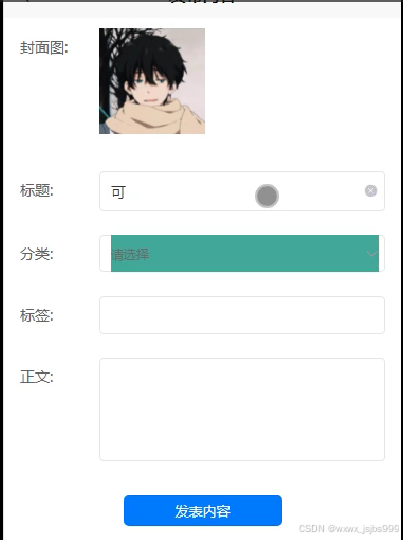Open the 请选择 category selector
Image resolution: width=403 pixels, height=540 pixels.
coord(242,253)
